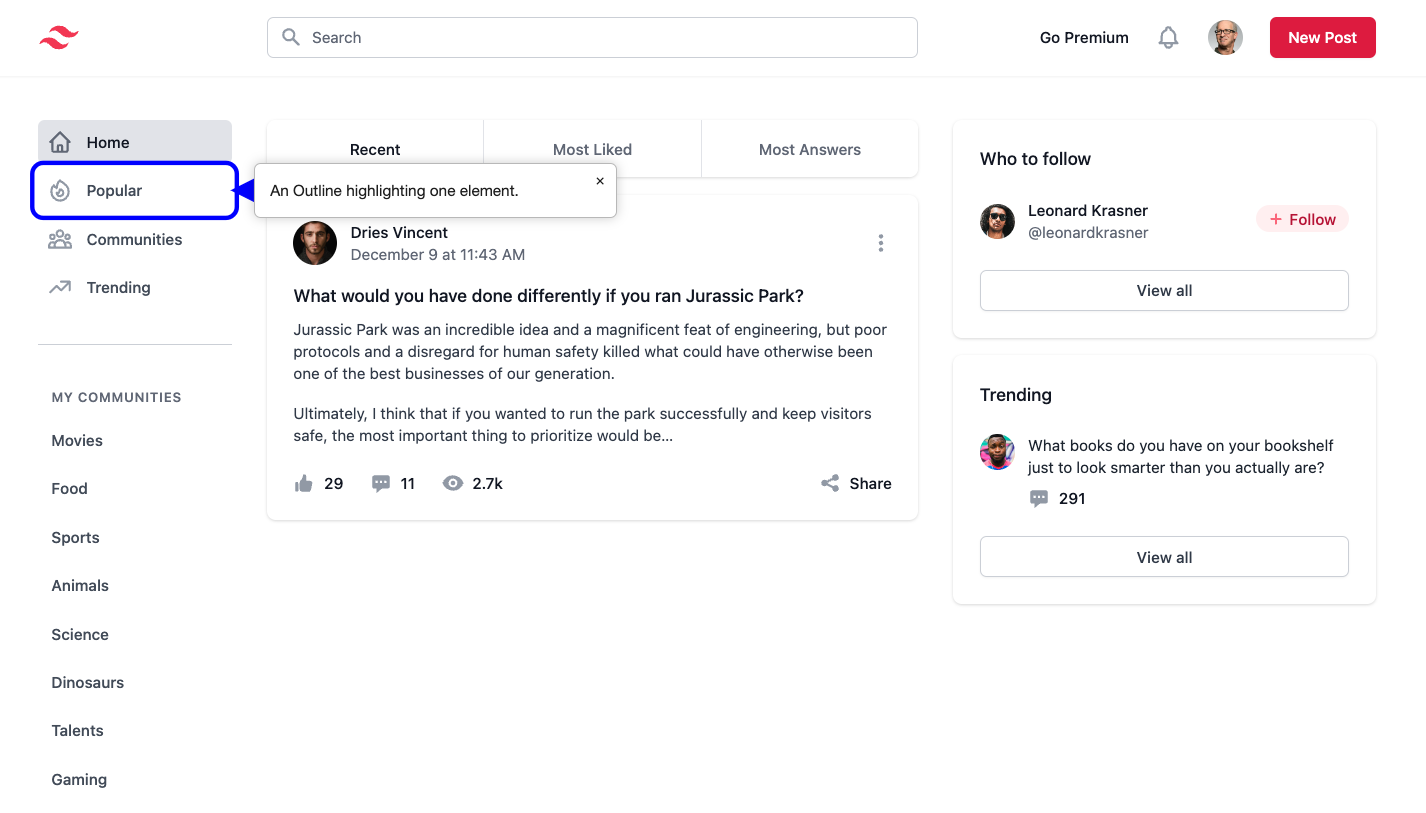1426x813 pixels.
Task: Click the thumbs-up like icon on the post
Action: pos(304,484)
